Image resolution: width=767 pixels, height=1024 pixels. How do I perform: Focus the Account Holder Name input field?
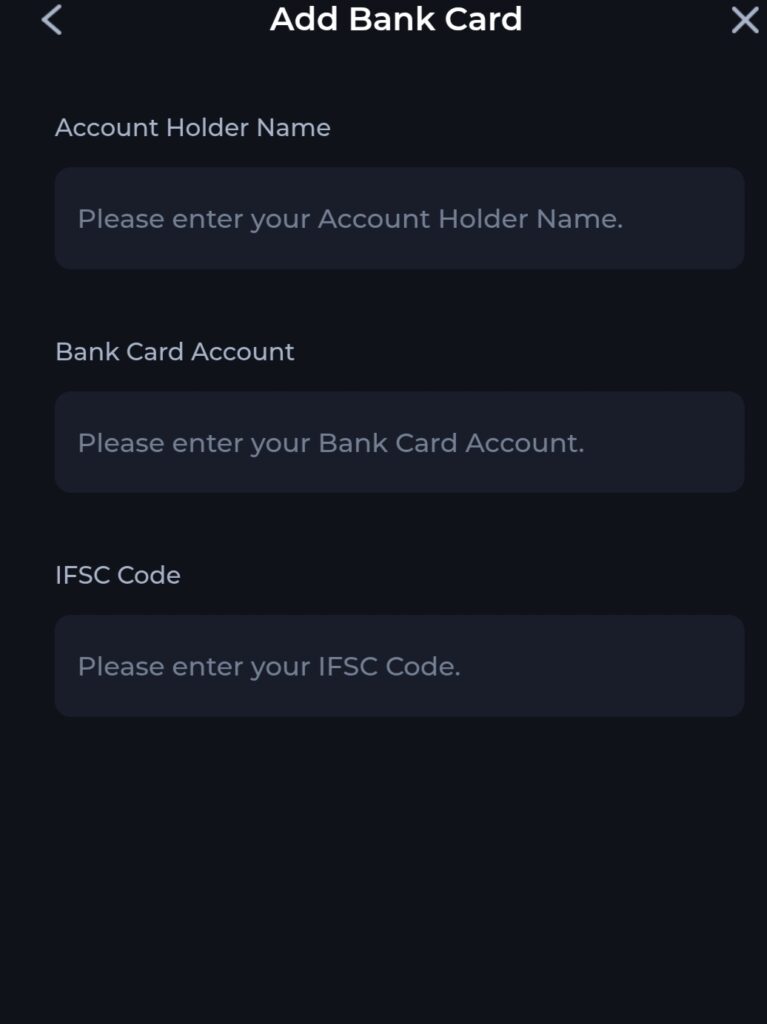coord(399,218)
